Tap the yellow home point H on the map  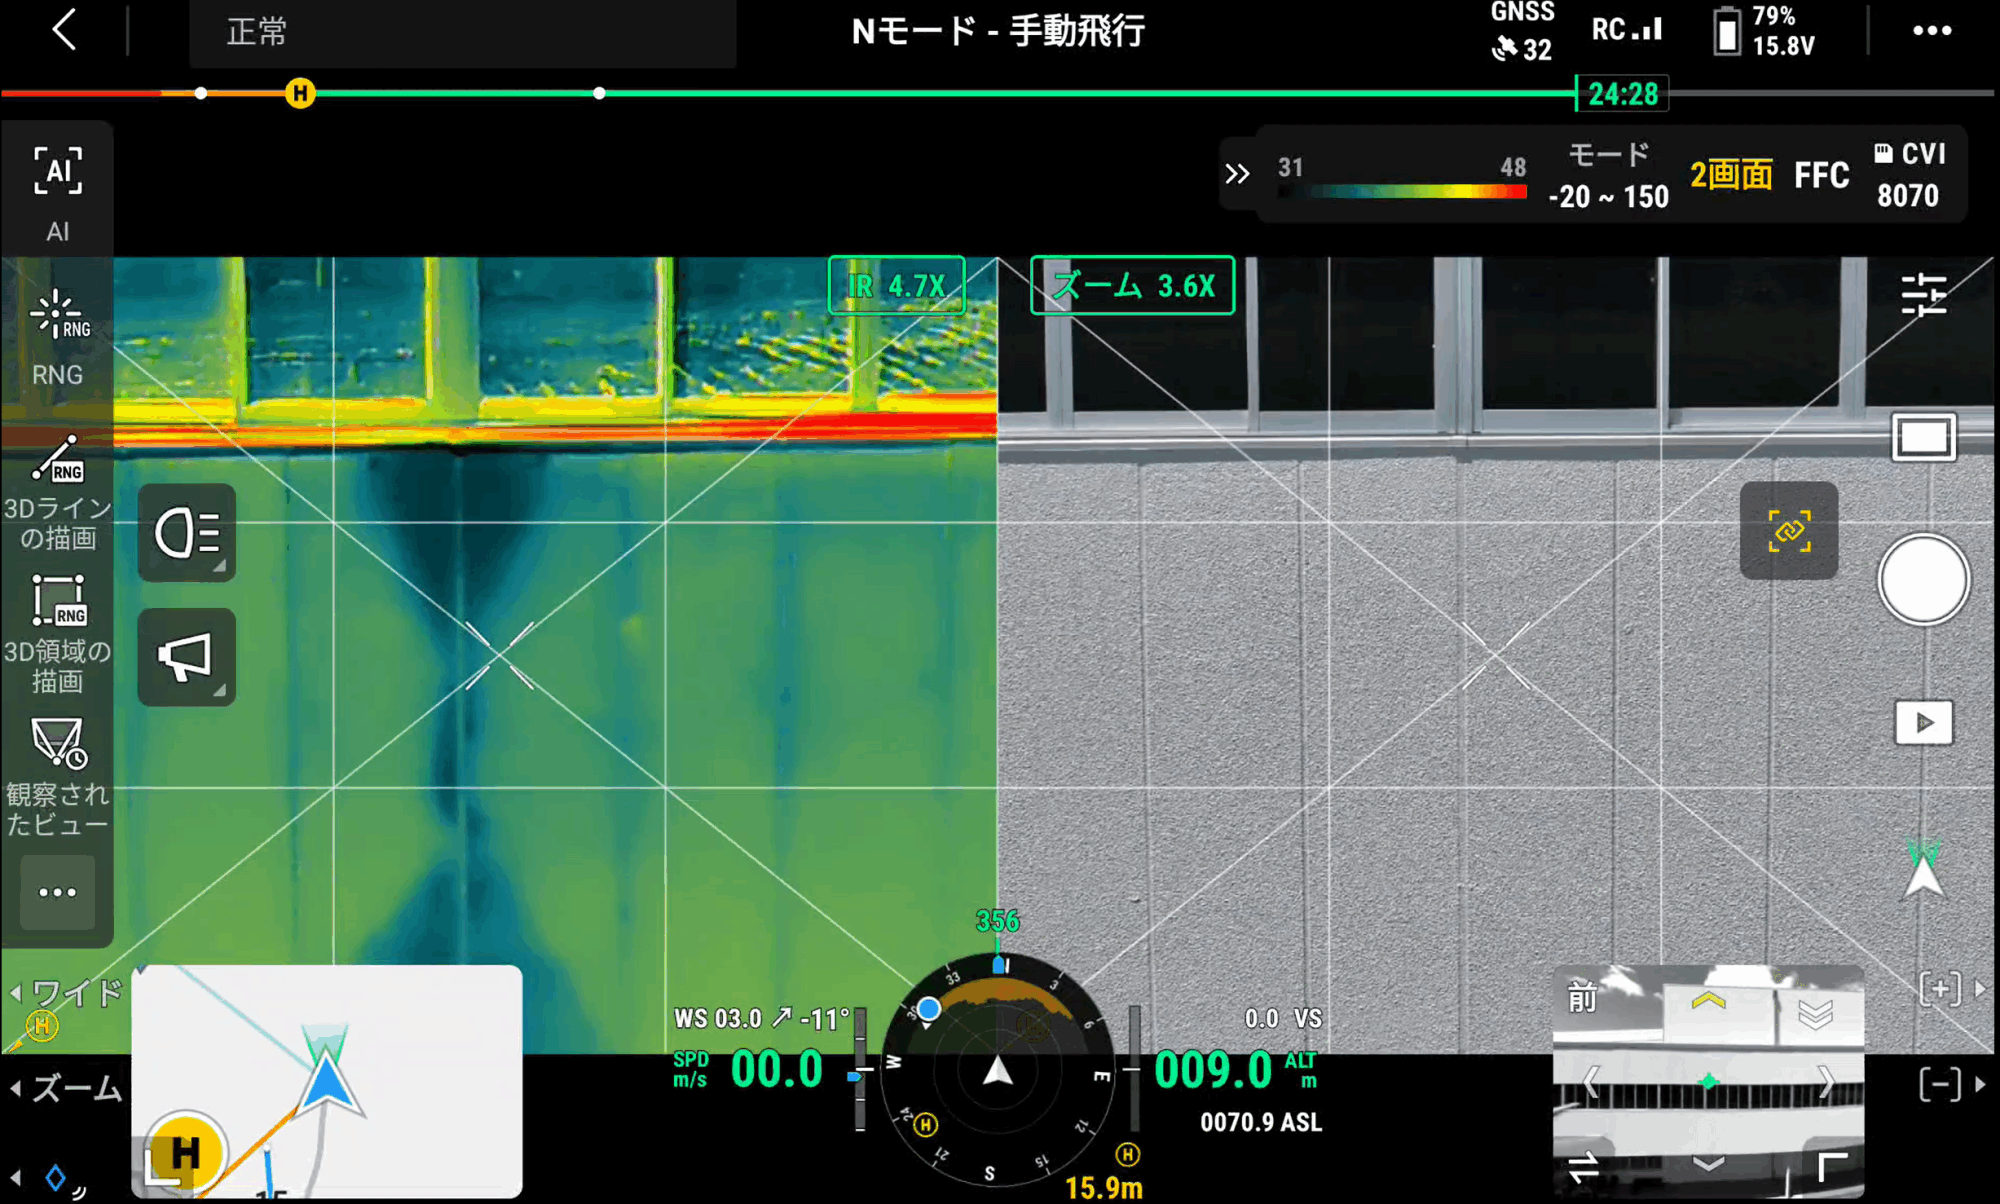(185, 1152)
